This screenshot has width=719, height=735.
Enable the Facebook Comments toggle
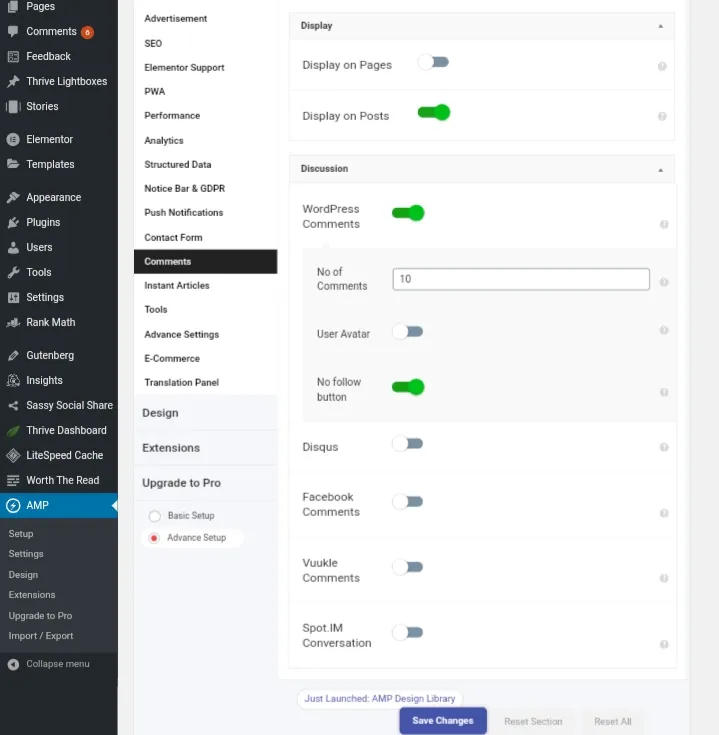pyautogui.click(x=408, y=502)
